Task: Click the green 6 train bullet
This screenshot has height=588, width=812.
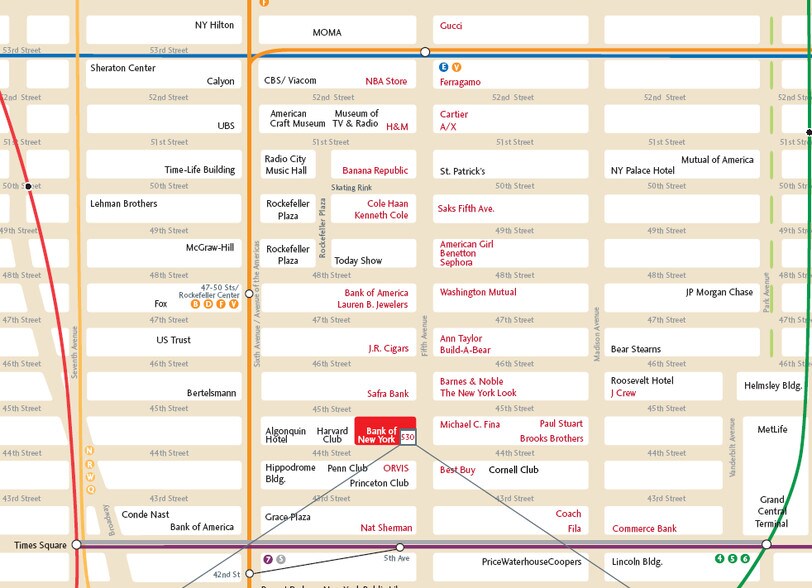Action: [x=745, y=558]
